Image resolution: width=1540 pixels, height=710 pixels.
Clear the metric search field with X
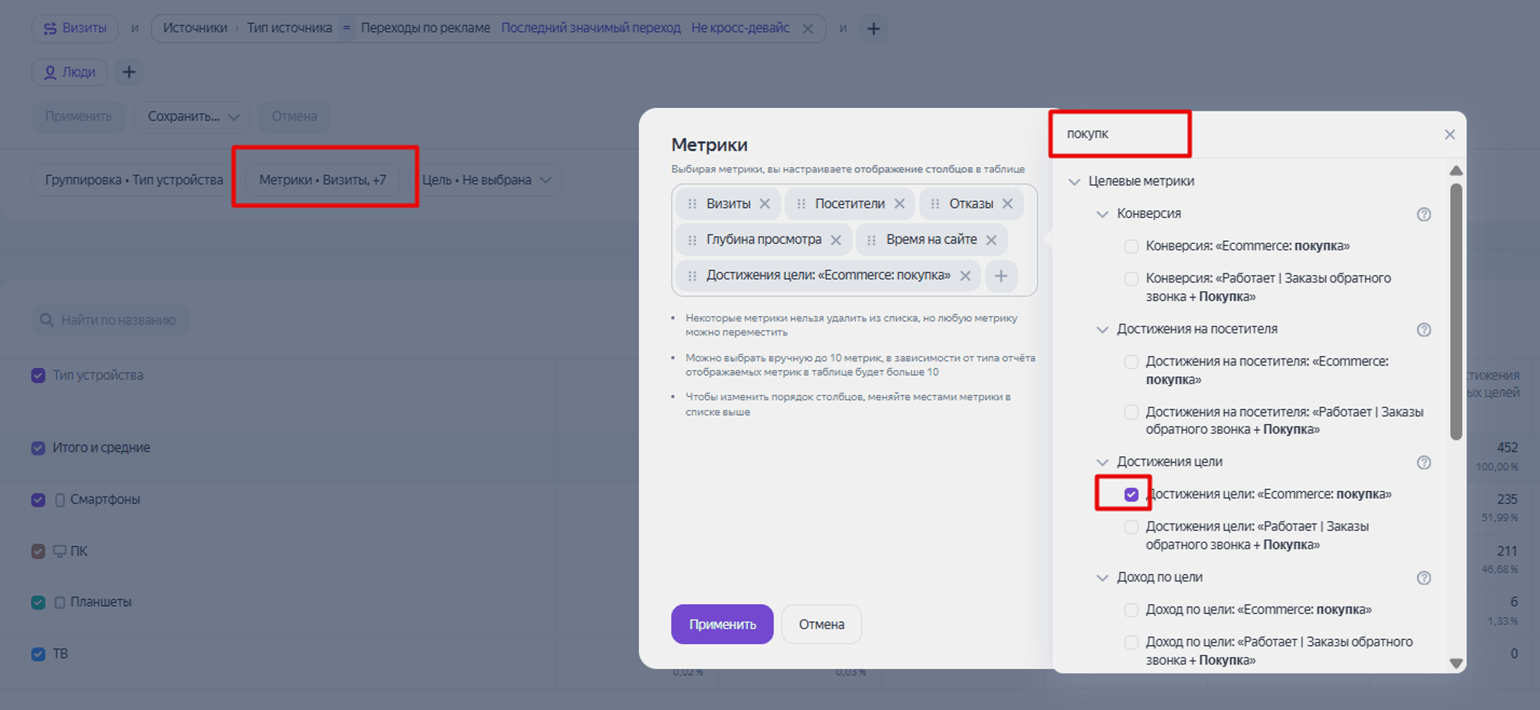click(x=1449, y=135)
